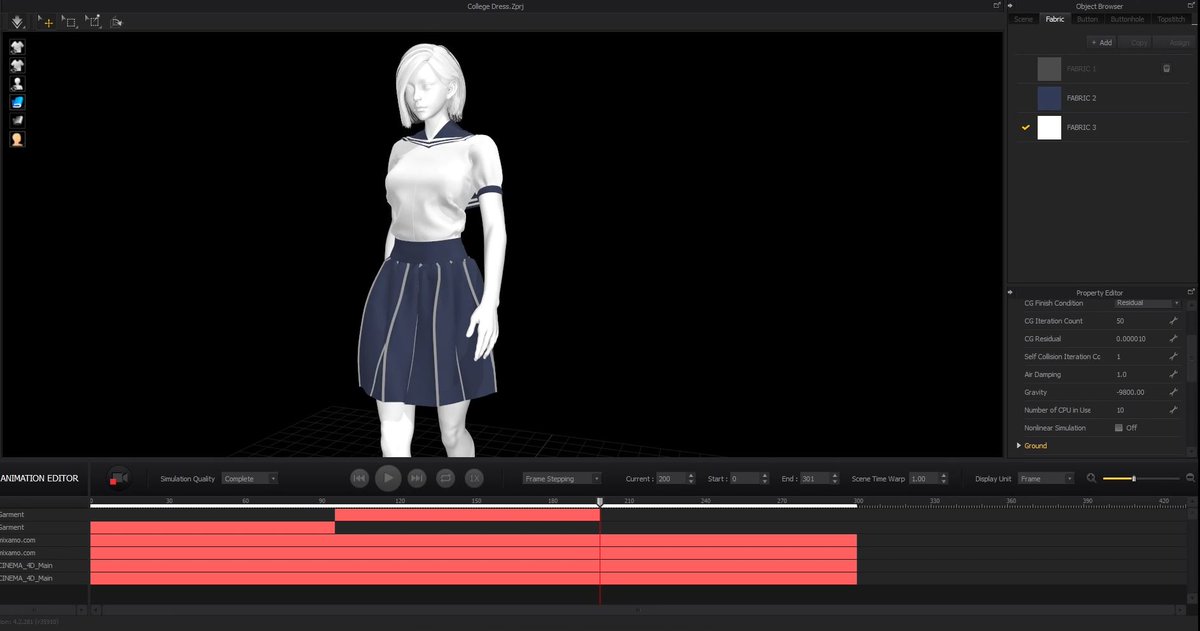This screenshot has width=1200, height=631.
Task: Click the Add button to create a fabric
Action: (1100, 42)
